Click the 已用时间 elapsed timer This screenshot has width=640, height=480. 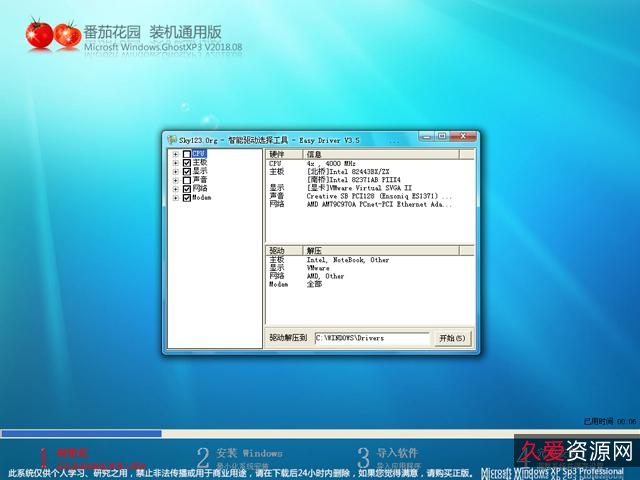pyautogui.click(x=610, y=421)
